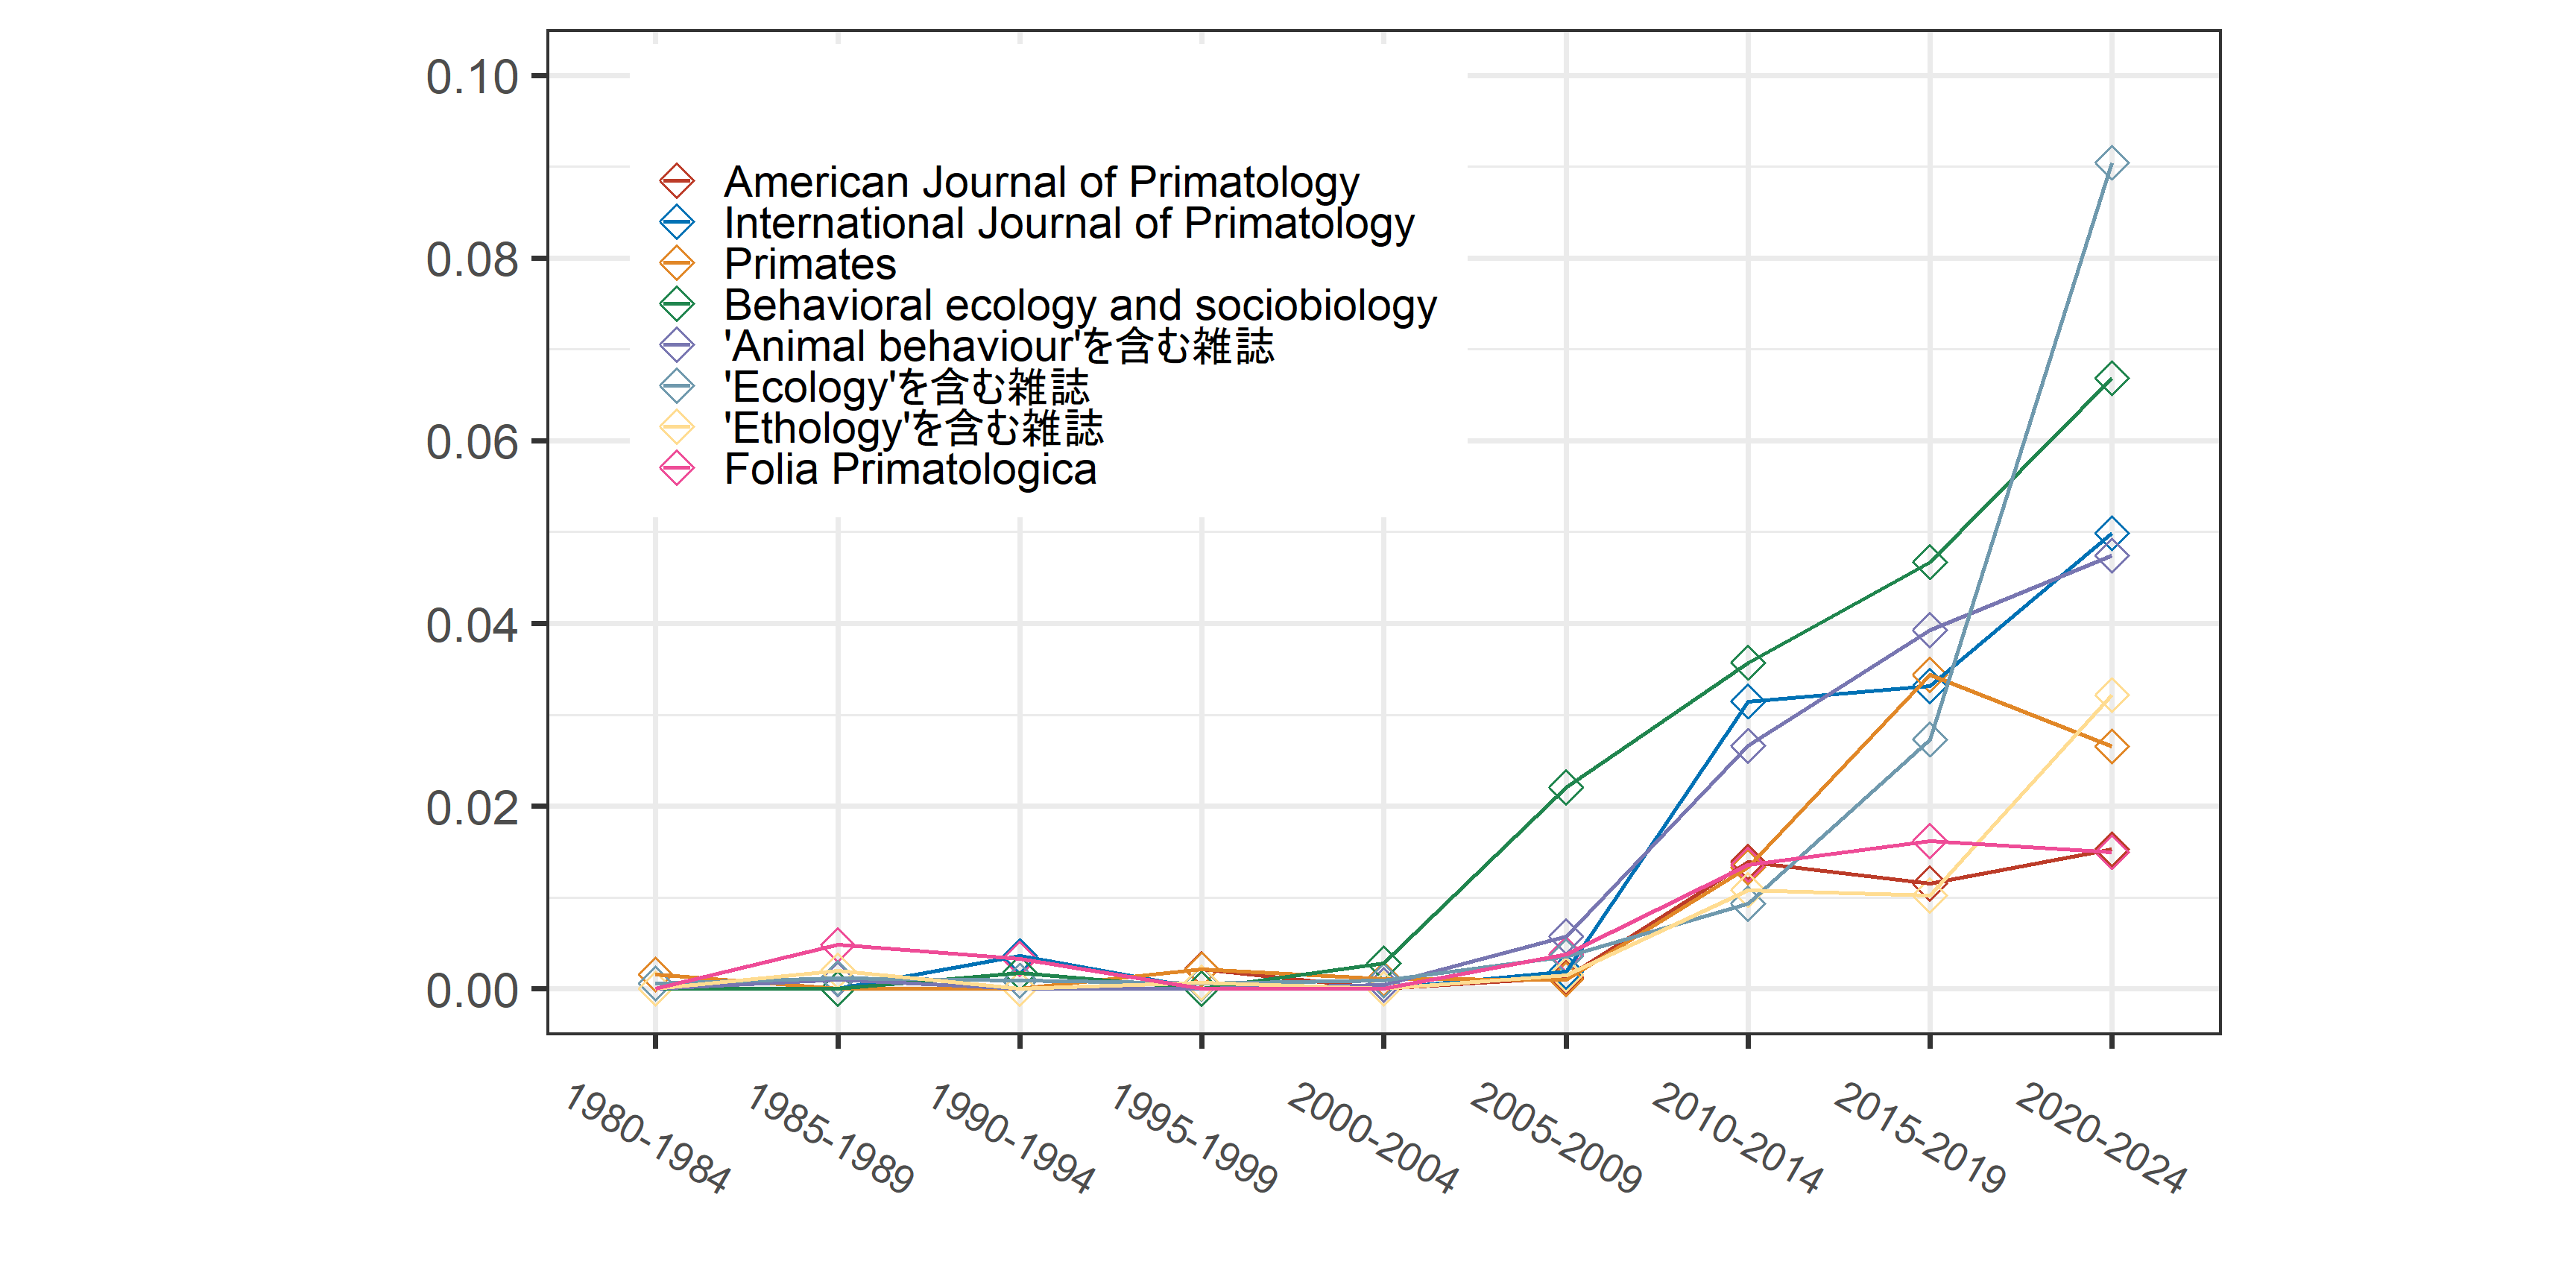The image size is (2576, 1288).
Task: Select the Primates legend label
Action: [x=810, y=264]
